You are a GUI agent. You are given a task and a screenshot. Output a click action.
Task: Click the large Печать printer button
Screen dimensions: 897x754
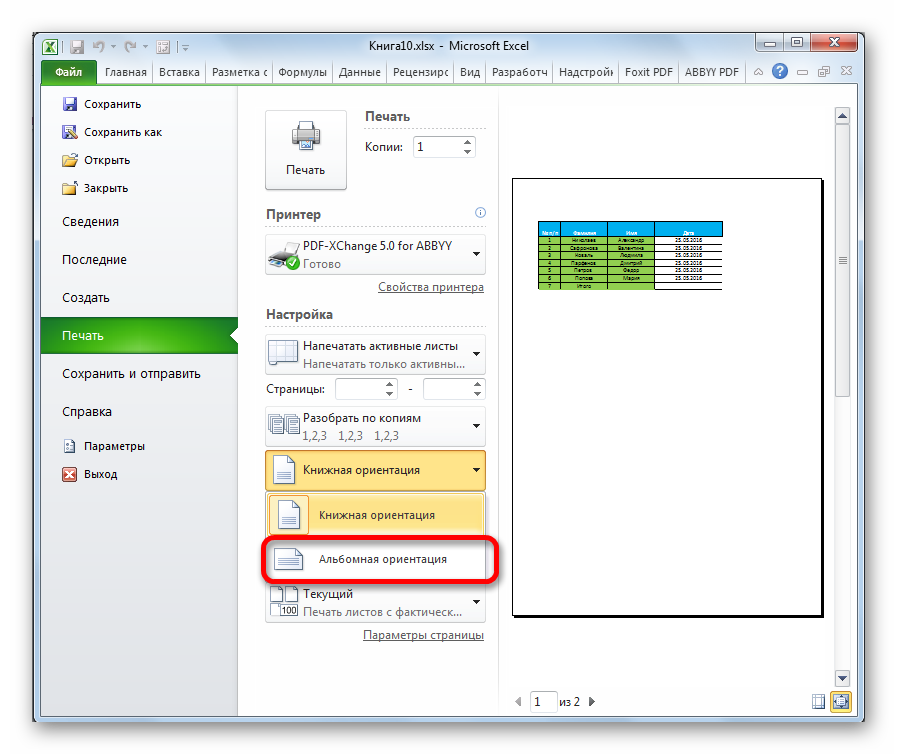(x=305, y=149)
